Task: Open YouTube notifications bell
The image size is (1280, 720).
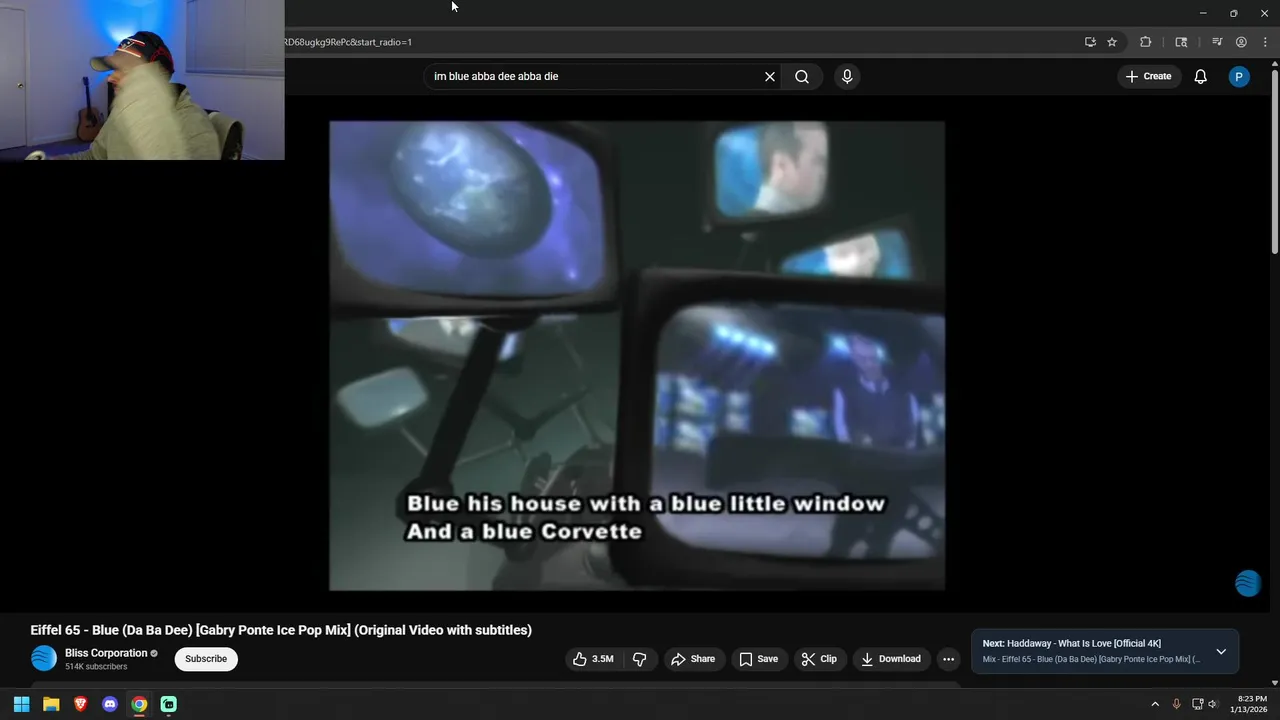Action: click(1201, 77)
